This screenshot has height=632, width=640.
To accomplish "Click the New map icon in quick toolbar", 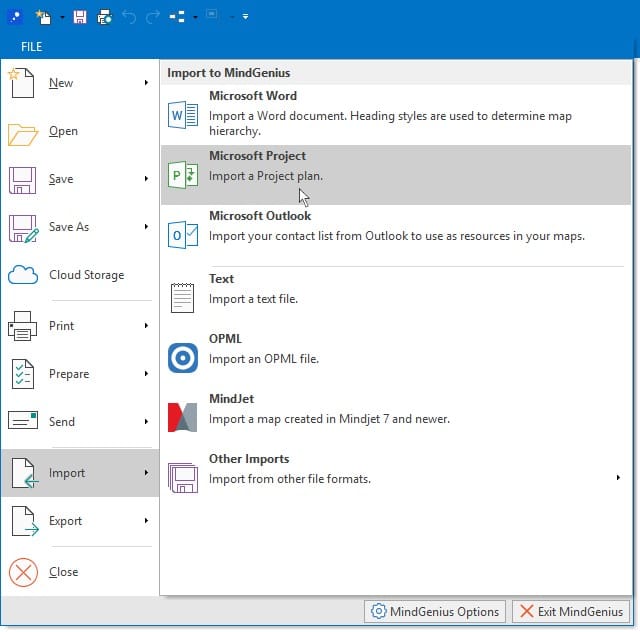I will pyautogui.click(x=43, y=17).
